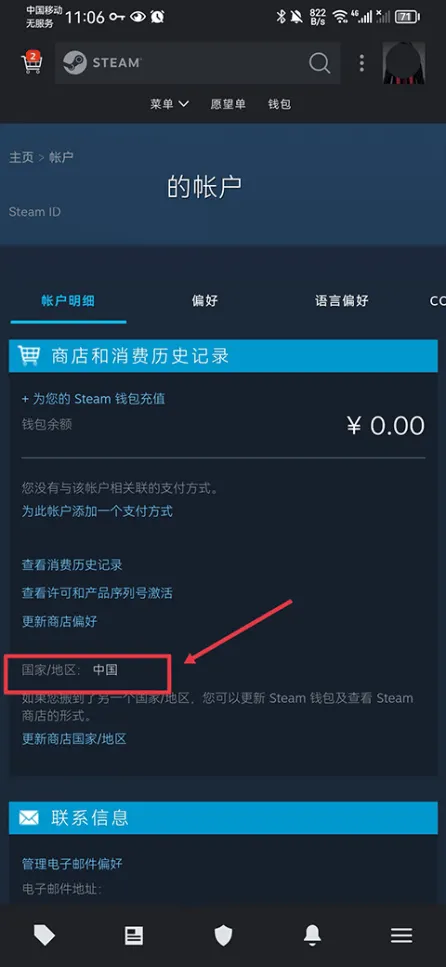The width and height of the screenshot is (446, 967).
Task: Tap the Steam search input field
Action: (197, 63)
